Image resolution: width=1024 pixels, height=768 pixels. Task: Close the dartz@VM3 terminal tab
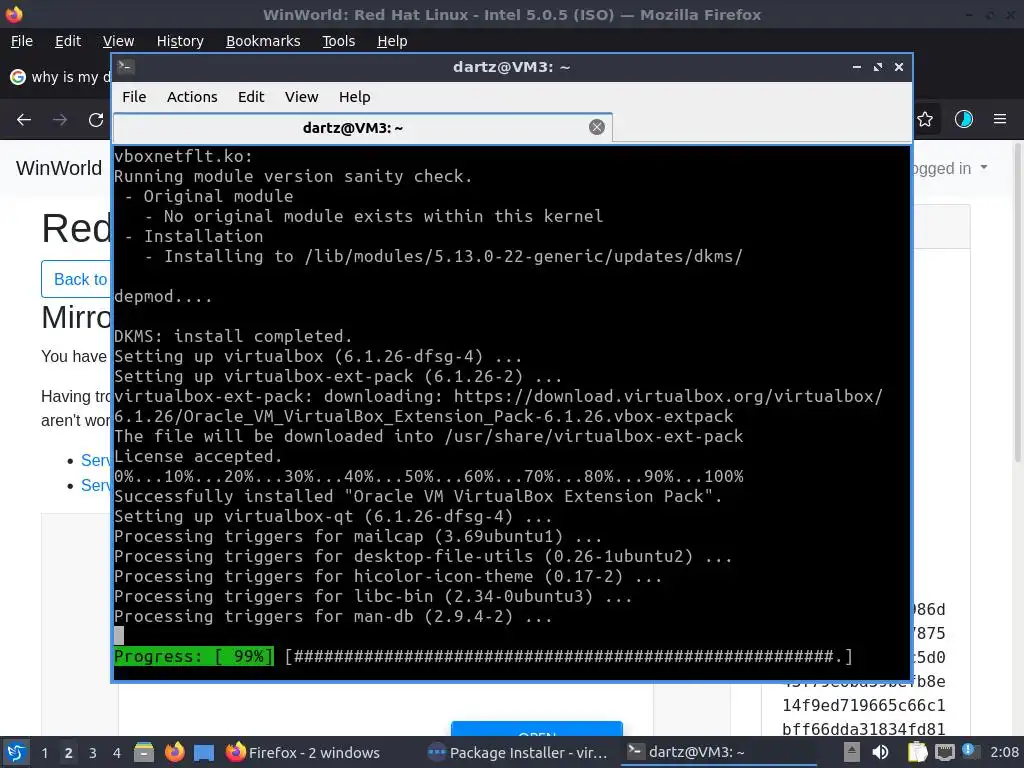coord(596,127)
